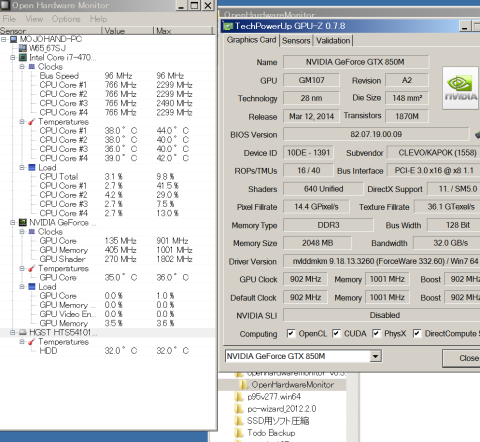
Task: Click the Driver Version field
Action: [x=382, y=261]
